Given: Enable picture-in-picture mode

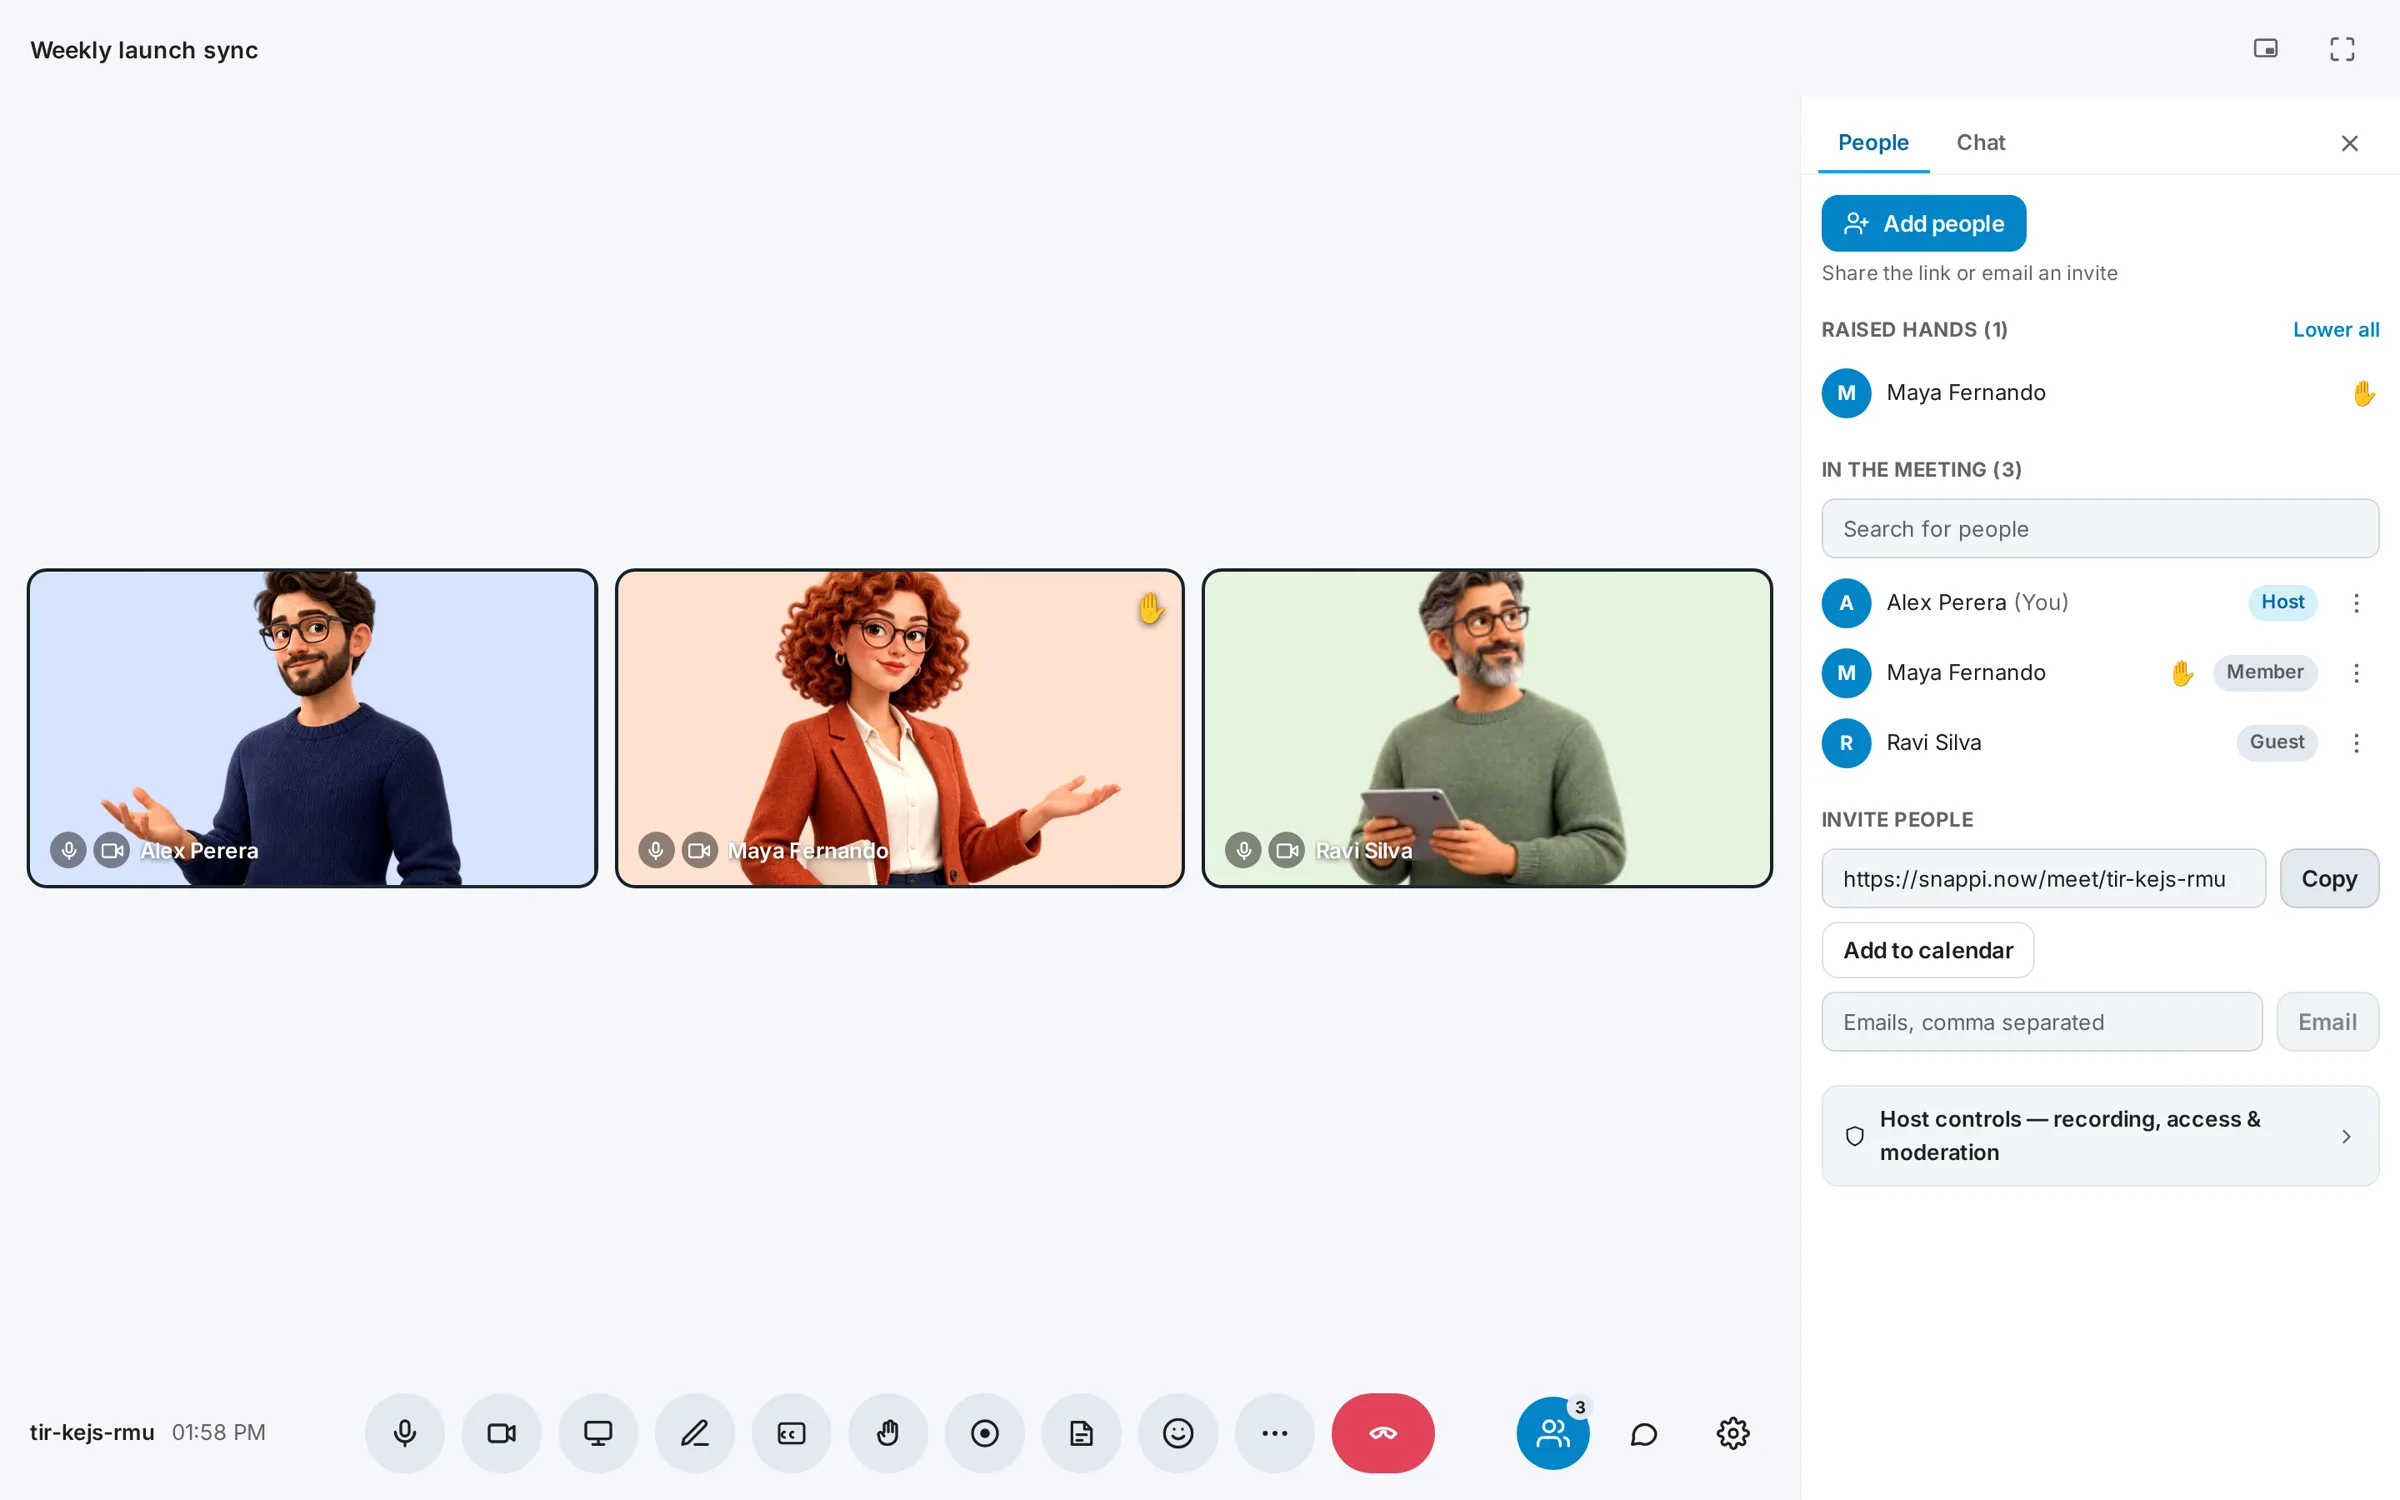Looking at the screenshot, I should coord(2266,49).
